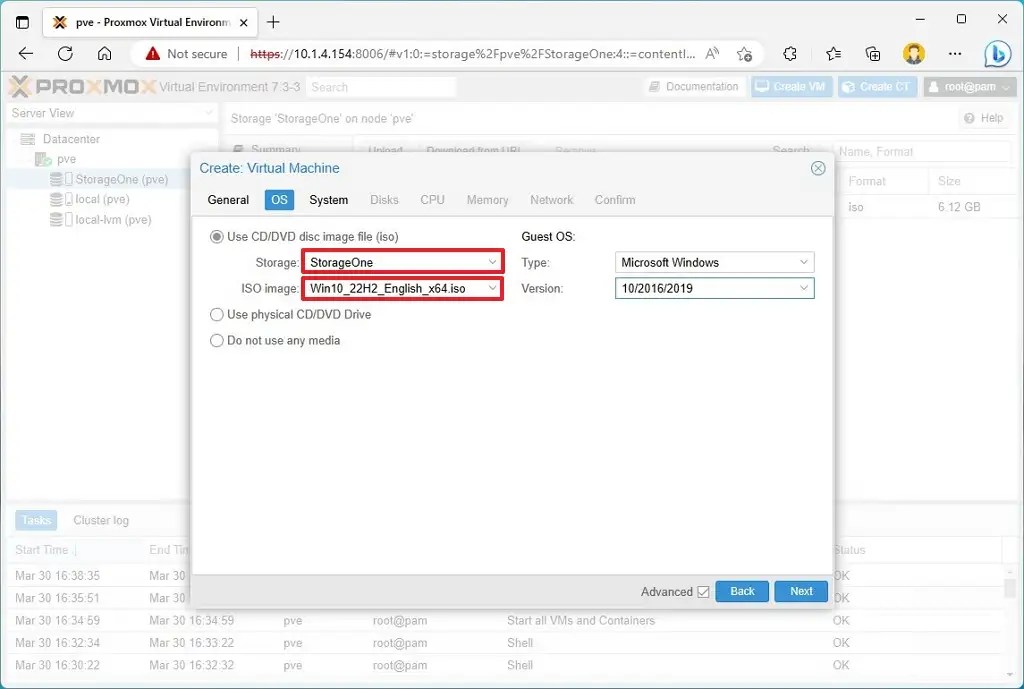The height and width of the screenshot is (689, 1024).
Task: Click the Next button
Action: point(800,591)
